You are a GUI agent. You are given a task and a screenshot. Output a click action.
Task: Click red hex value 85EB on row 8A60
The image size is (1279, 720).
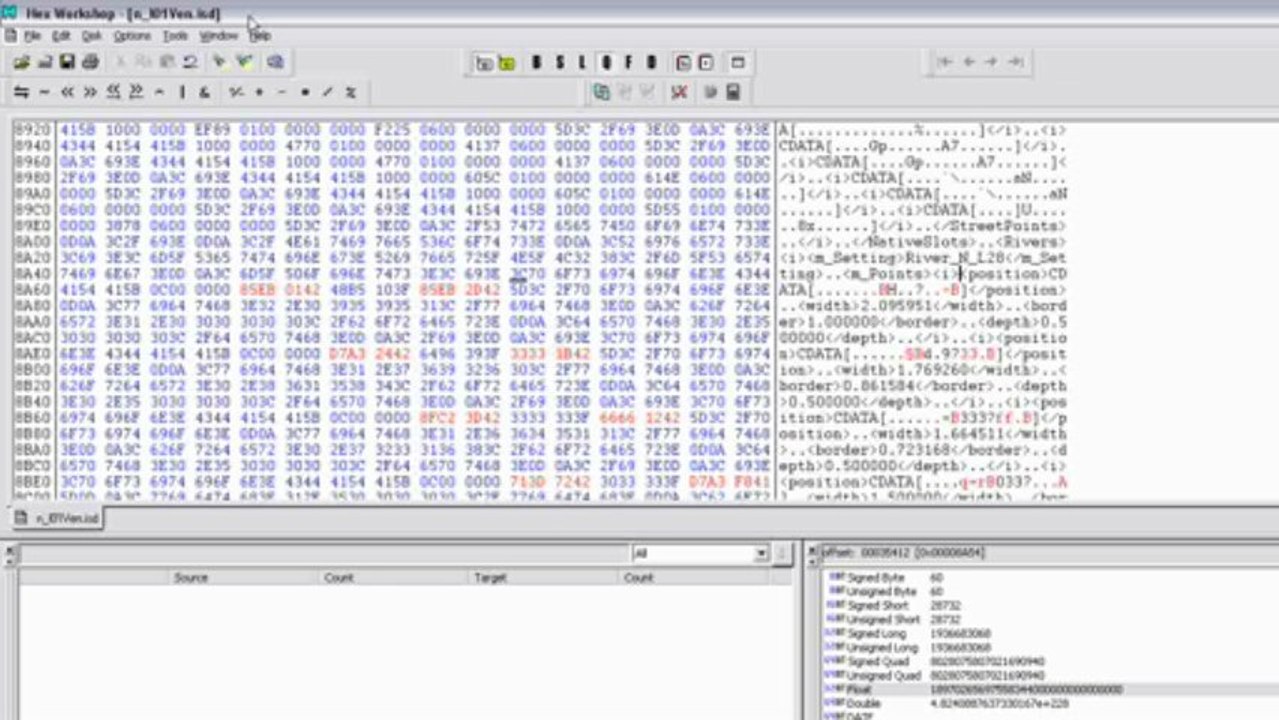point(255,290)
